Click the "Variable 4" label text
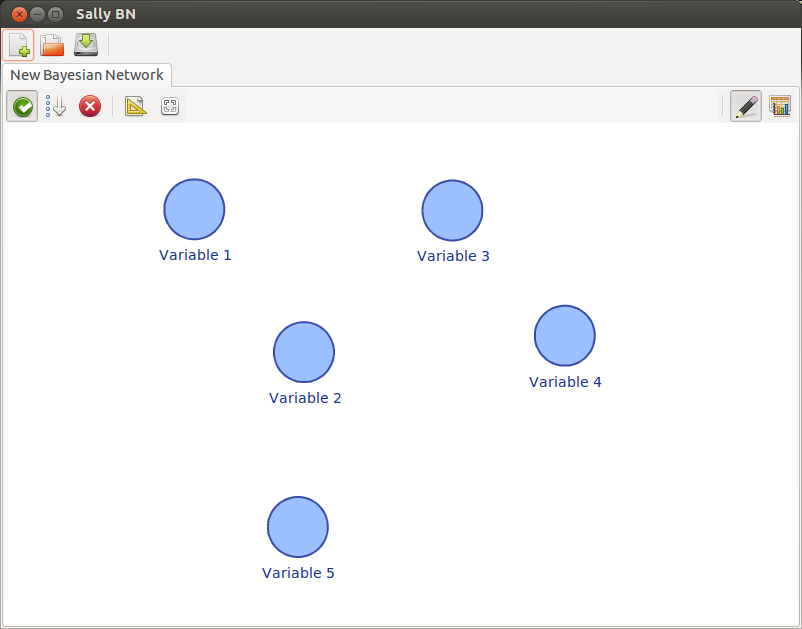 [565, 382]
